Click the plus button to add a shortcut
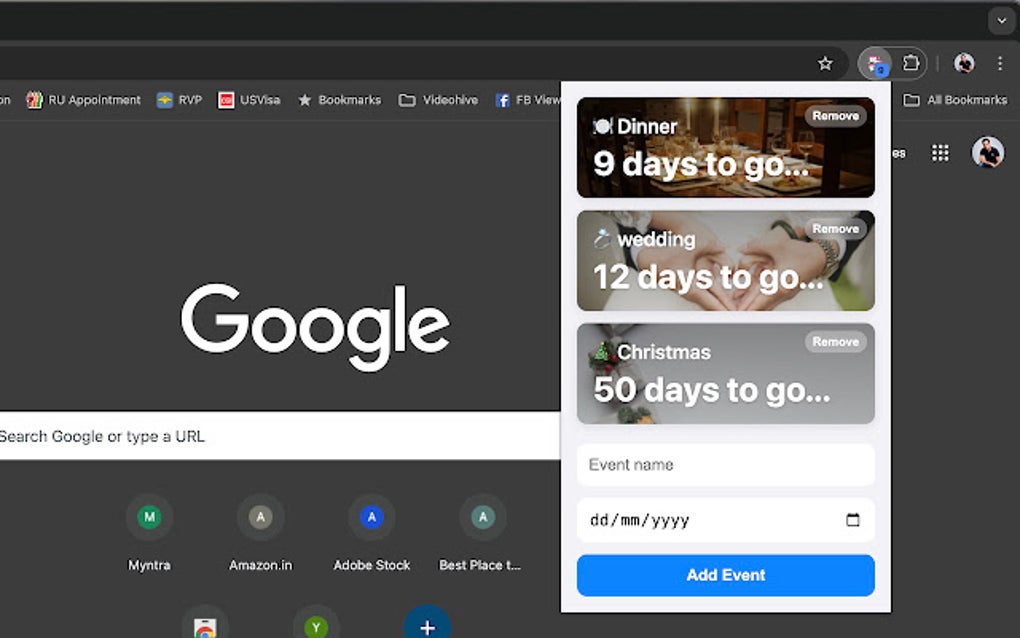This screenshot has width=1020, height=638. (x=427, y=627)
